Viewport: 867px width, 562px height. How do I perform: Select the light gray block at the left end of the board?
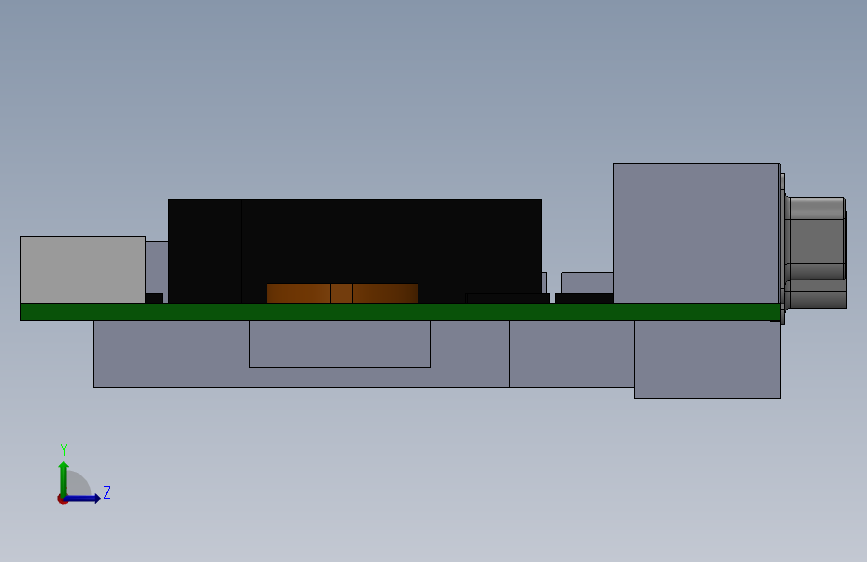(x=83, y=270)
